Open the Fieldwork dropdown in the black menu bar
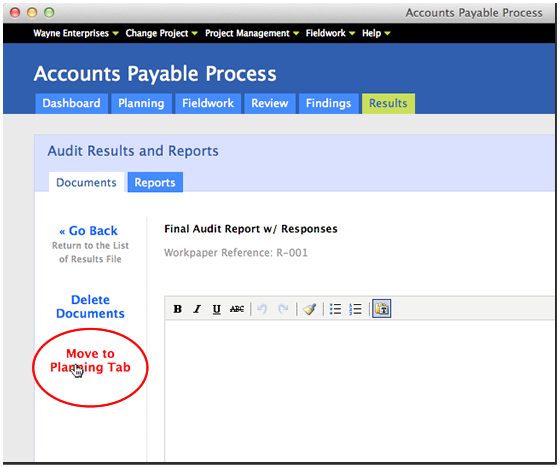 click(330, 33)
